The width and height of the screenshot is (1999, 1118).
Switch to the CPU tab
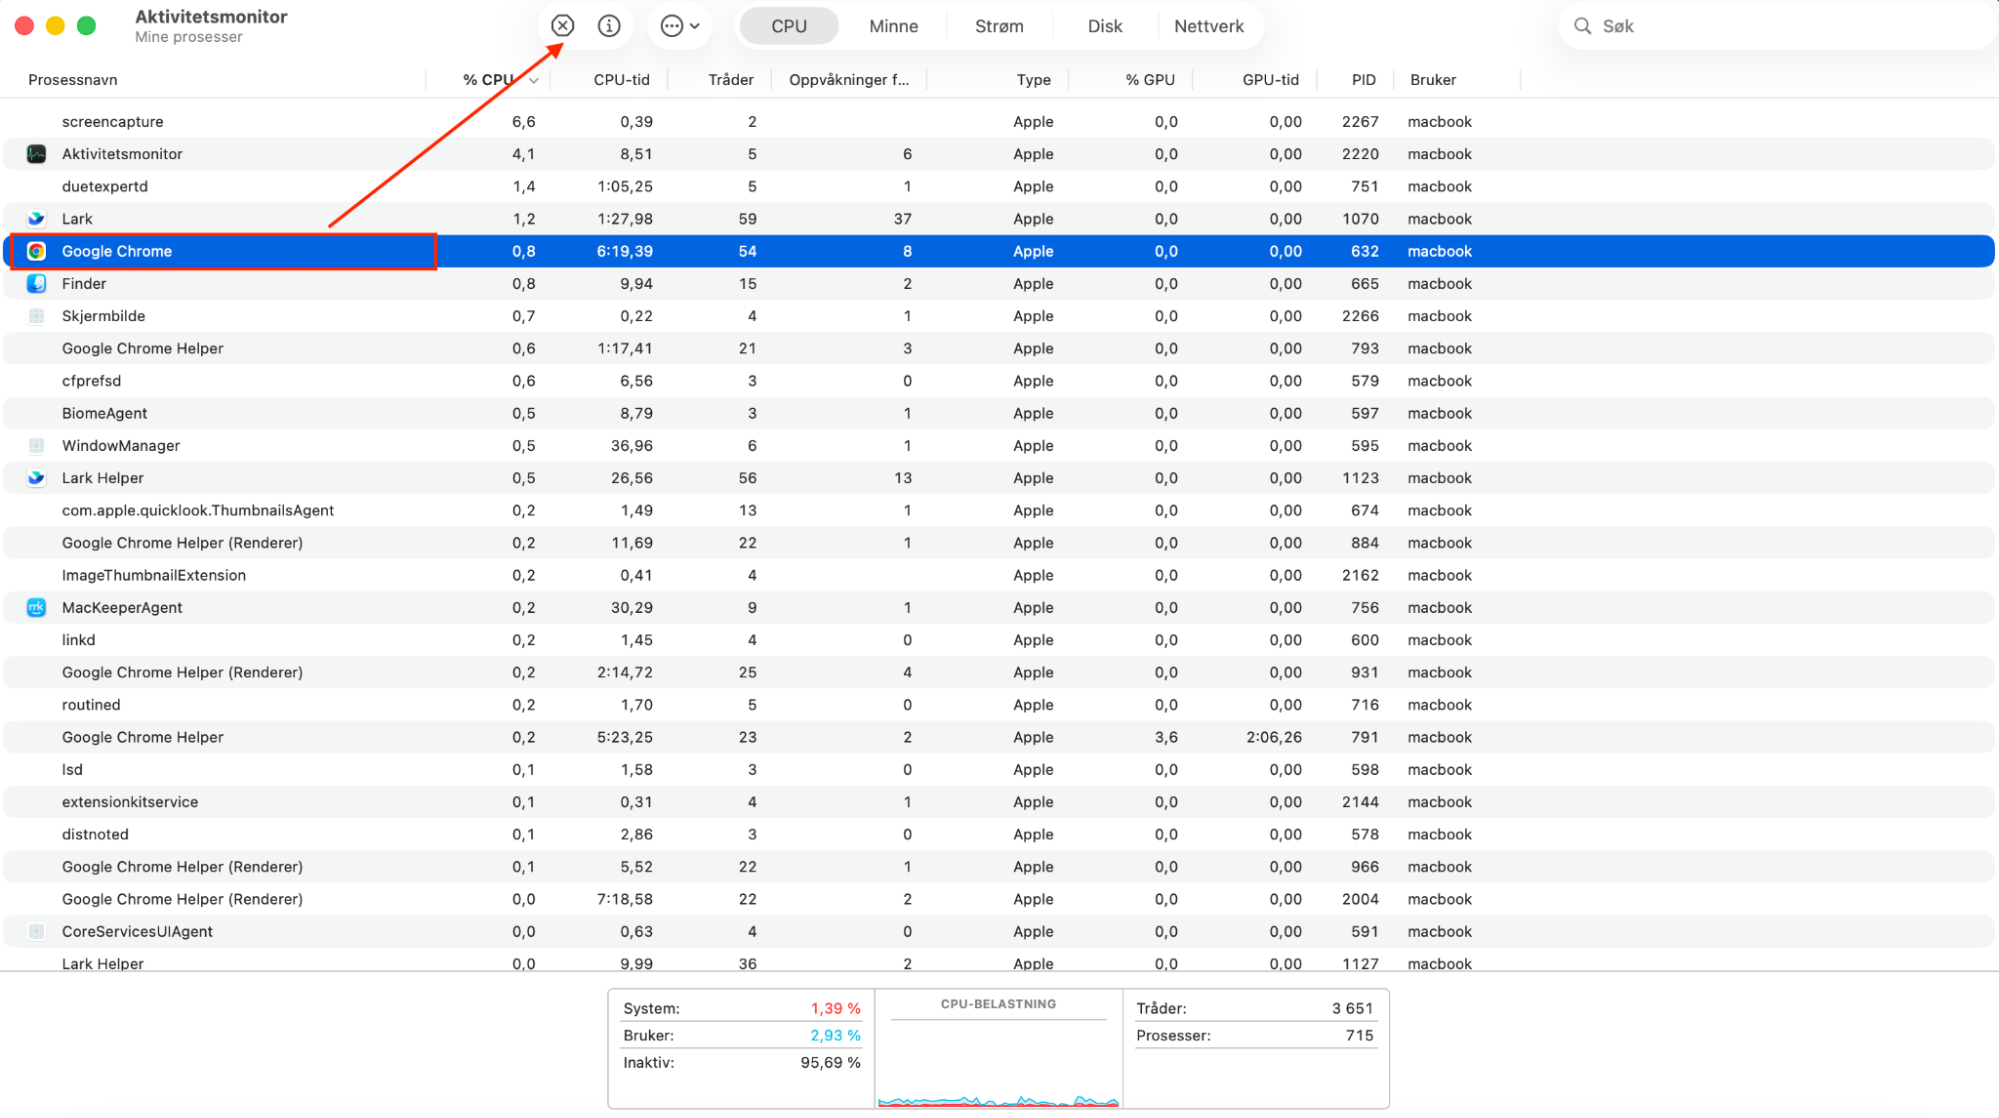[789, 26]
